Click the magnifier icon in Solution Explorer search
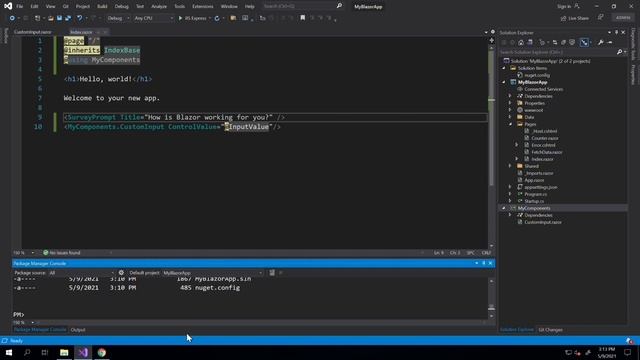Screen dimensions: 640x360 620,52
